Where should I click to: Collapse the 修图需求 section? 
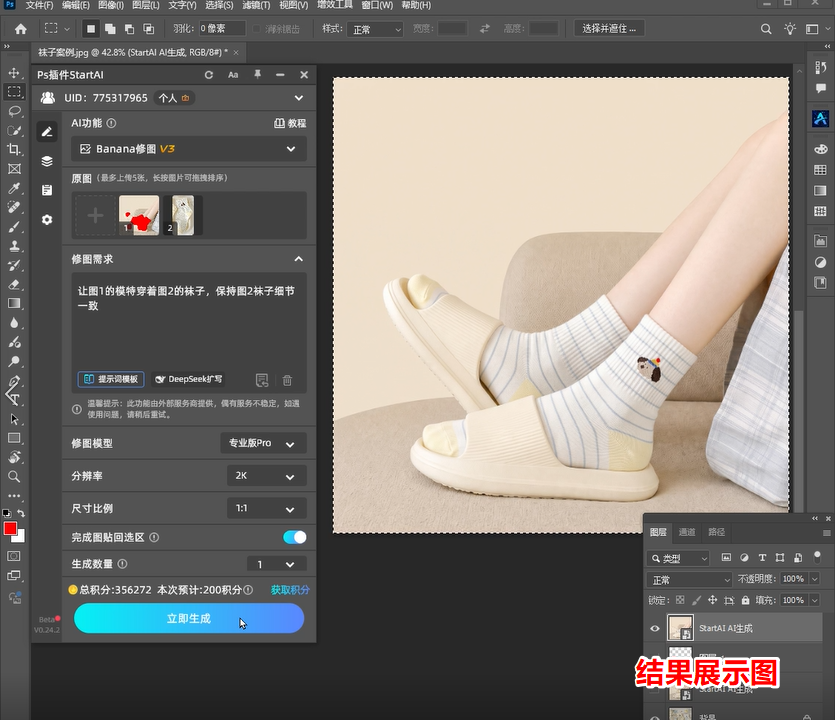coord(299,259)
